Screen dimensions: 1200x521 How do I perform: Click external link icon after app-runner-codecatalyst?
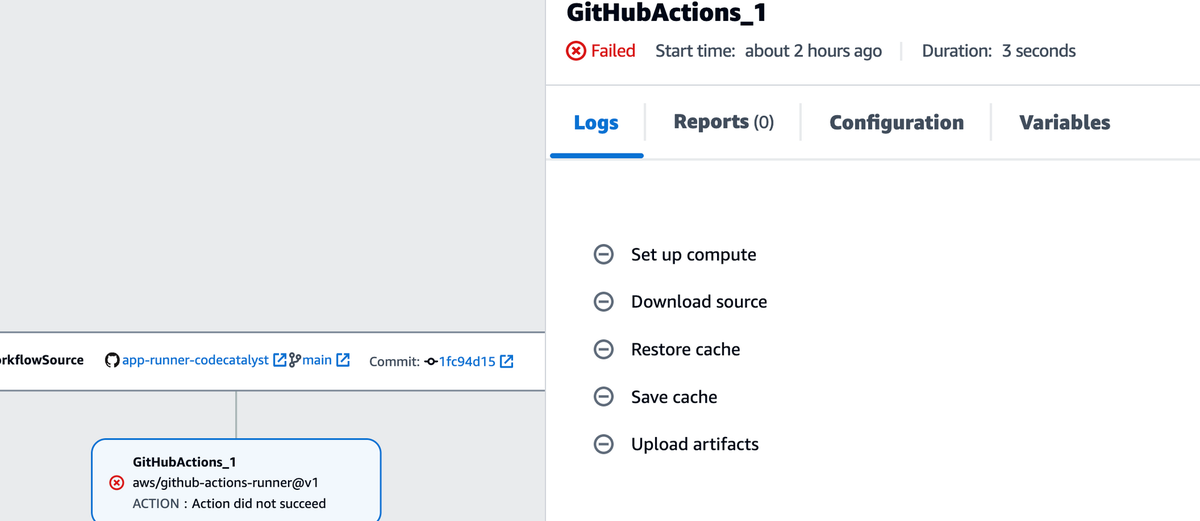pyautogui.click(x=280, y=360)
